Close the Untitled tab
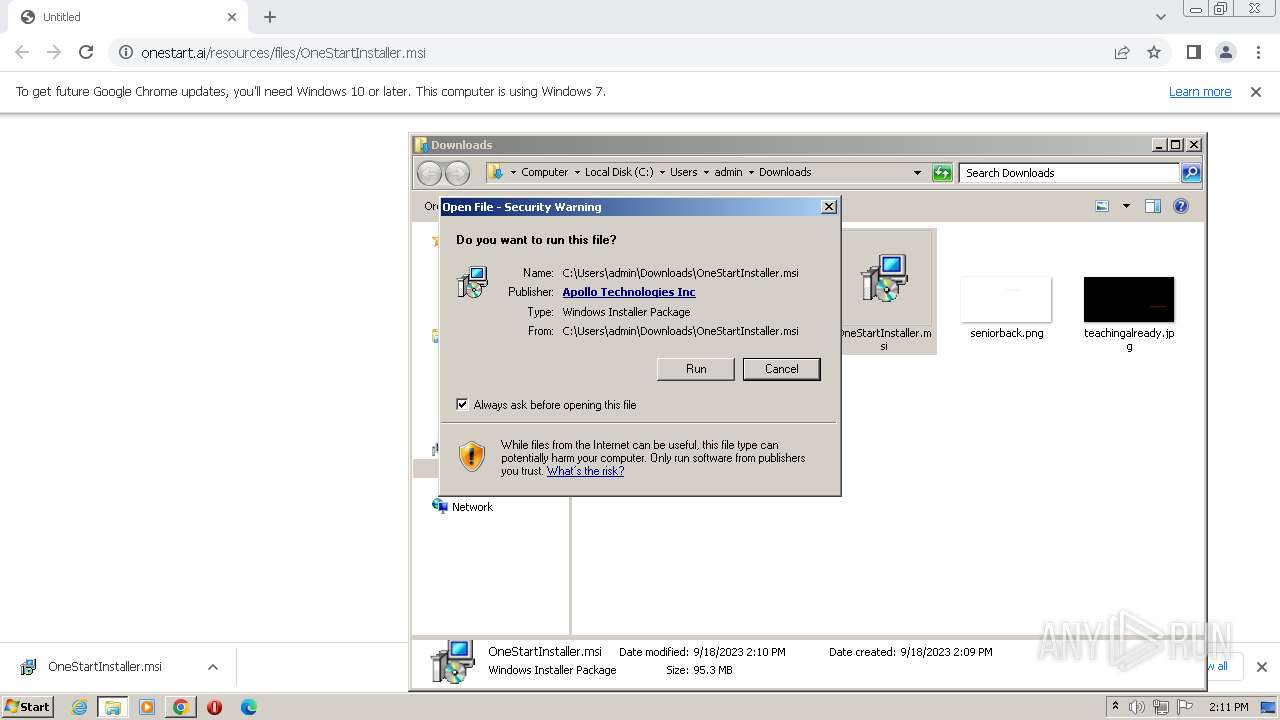 coord(232,17)
